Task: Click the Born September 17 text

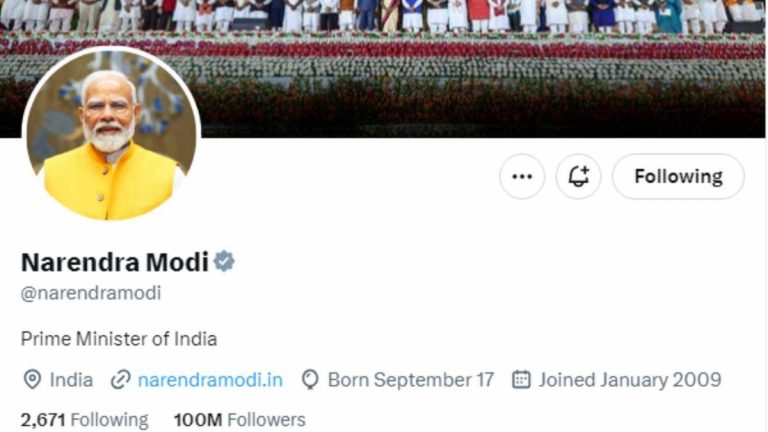Action: coord(411,380)
